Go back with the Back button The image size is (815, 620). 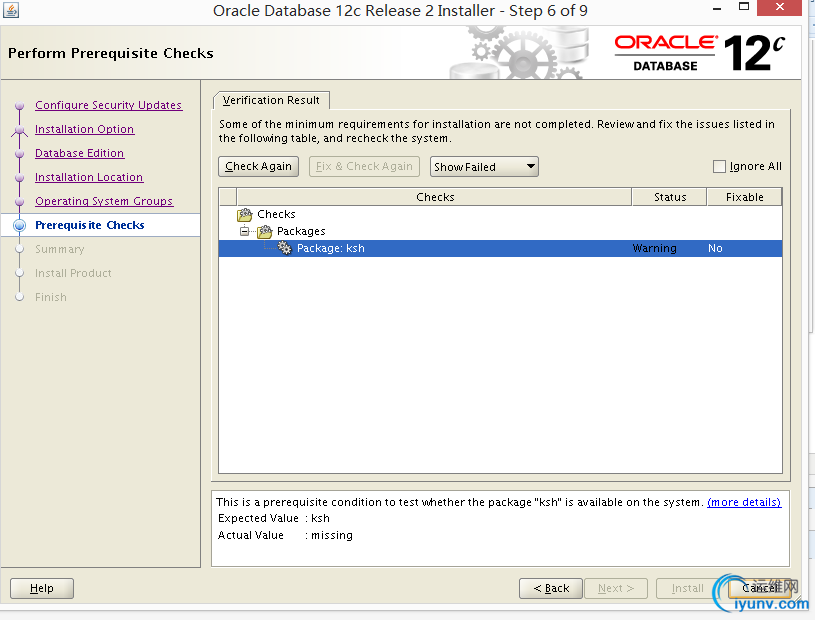[x=551, y=588]
